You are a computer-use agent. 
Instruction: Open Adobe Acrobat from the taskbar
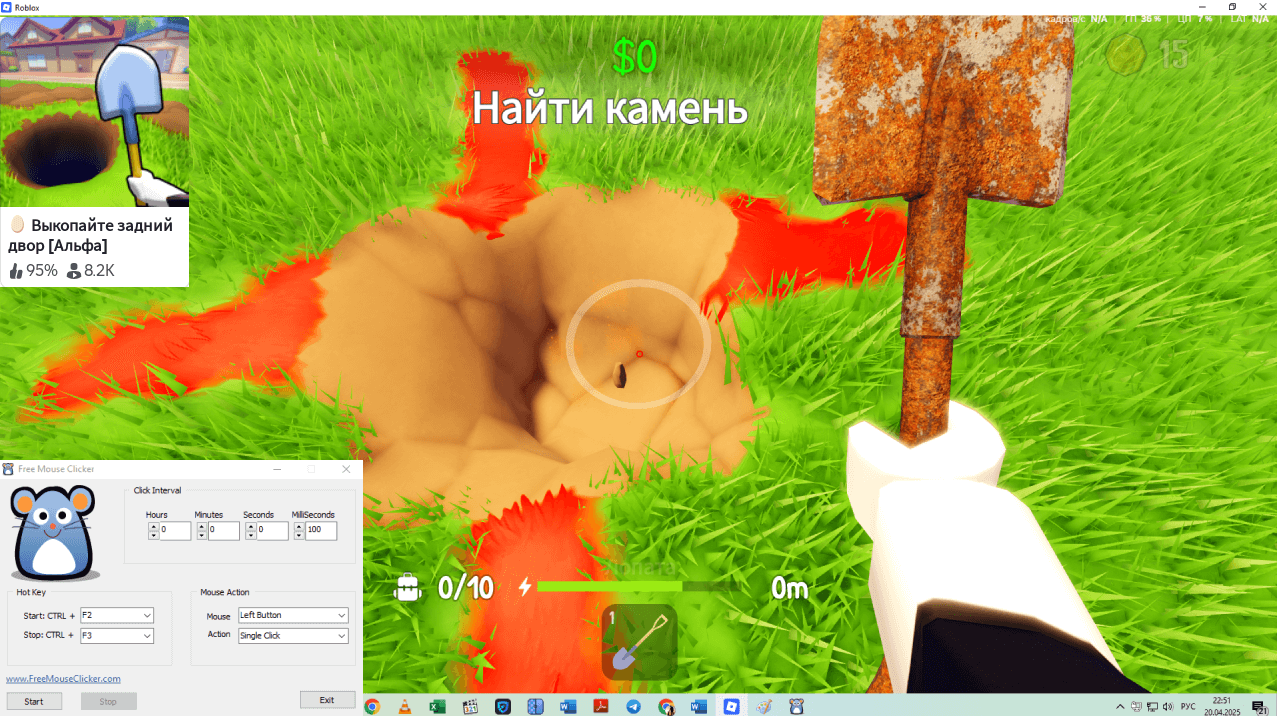click(x=601, y=706)
